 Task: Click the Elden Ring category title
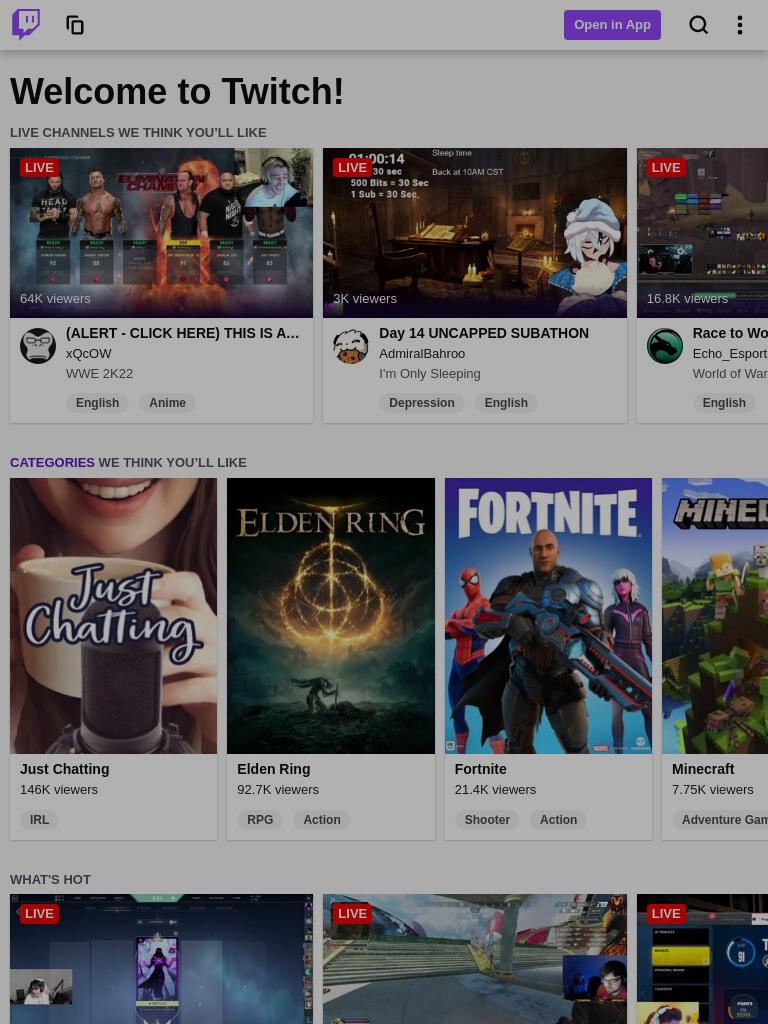tap(274, 769)
